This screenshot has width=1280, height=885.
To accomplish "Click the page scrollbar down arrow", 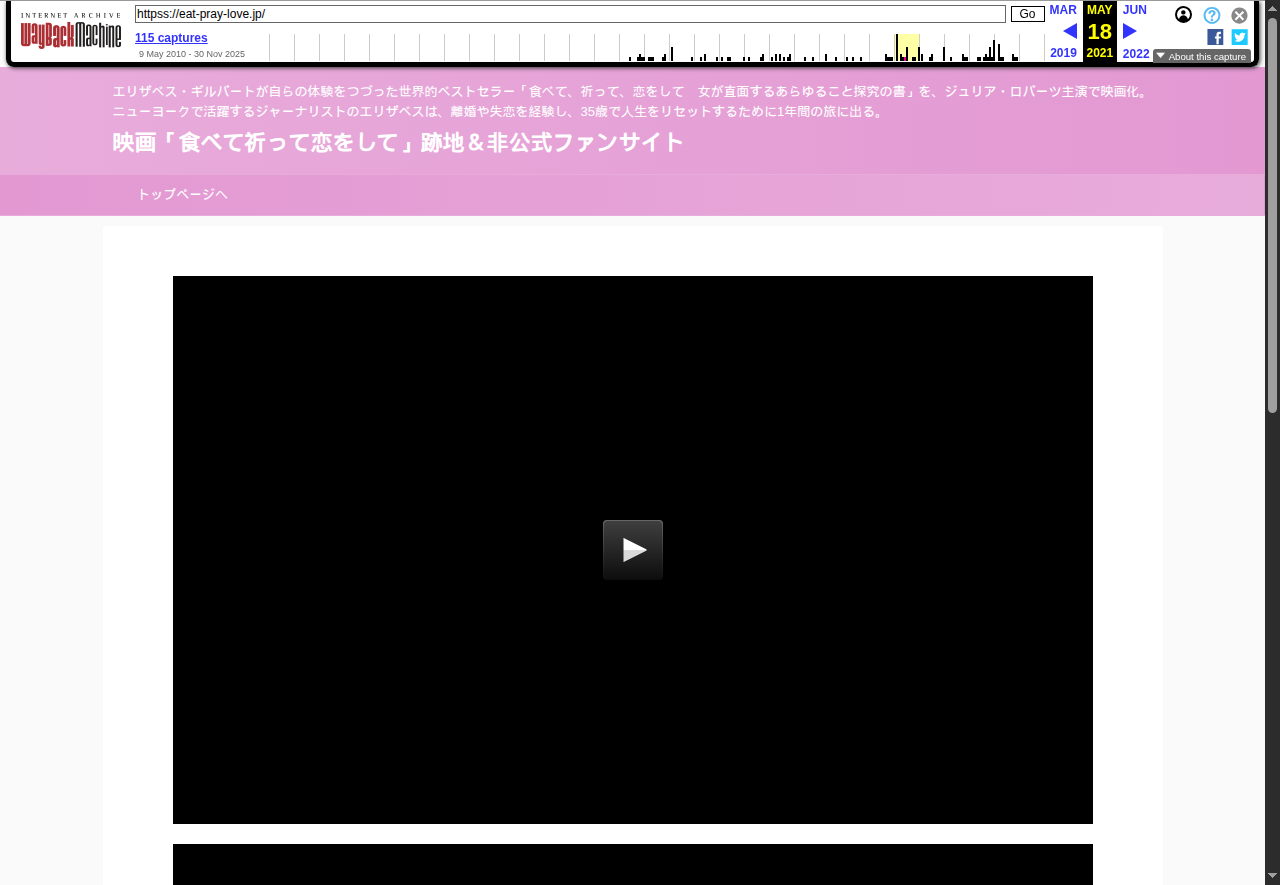I will coord(1272,876).
